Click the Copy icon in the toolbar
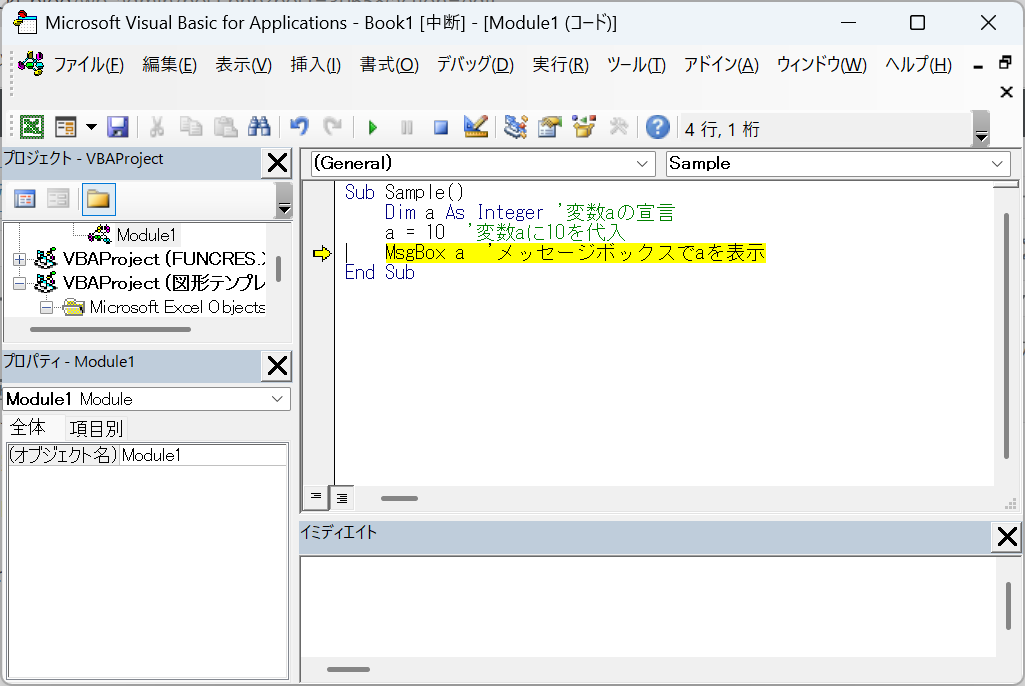Image resolution: width=1025 pixels, height=686 pixels. click(191, 127)
